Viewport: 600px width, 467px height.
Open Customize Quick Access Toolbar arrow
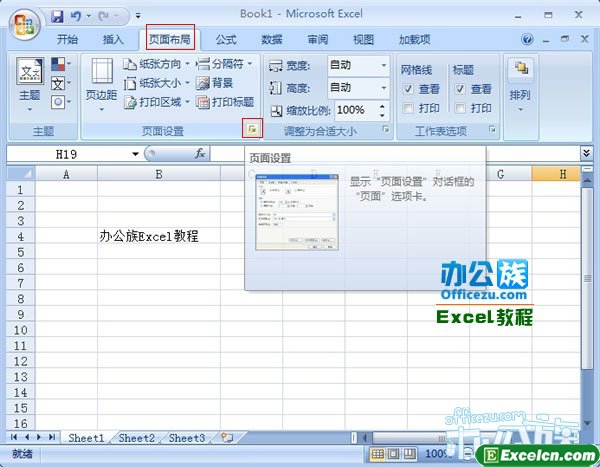coord(138,16)
